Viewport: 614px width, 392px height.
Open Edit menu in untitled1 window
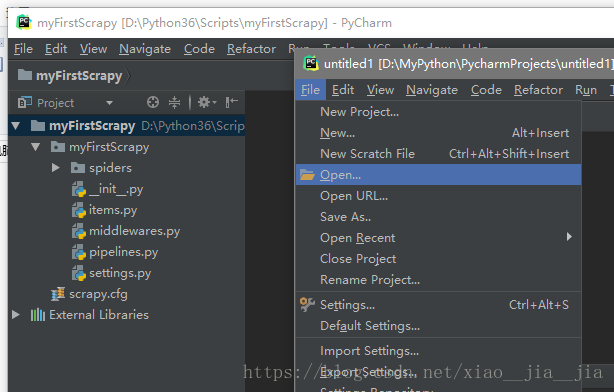pos(343,90)
